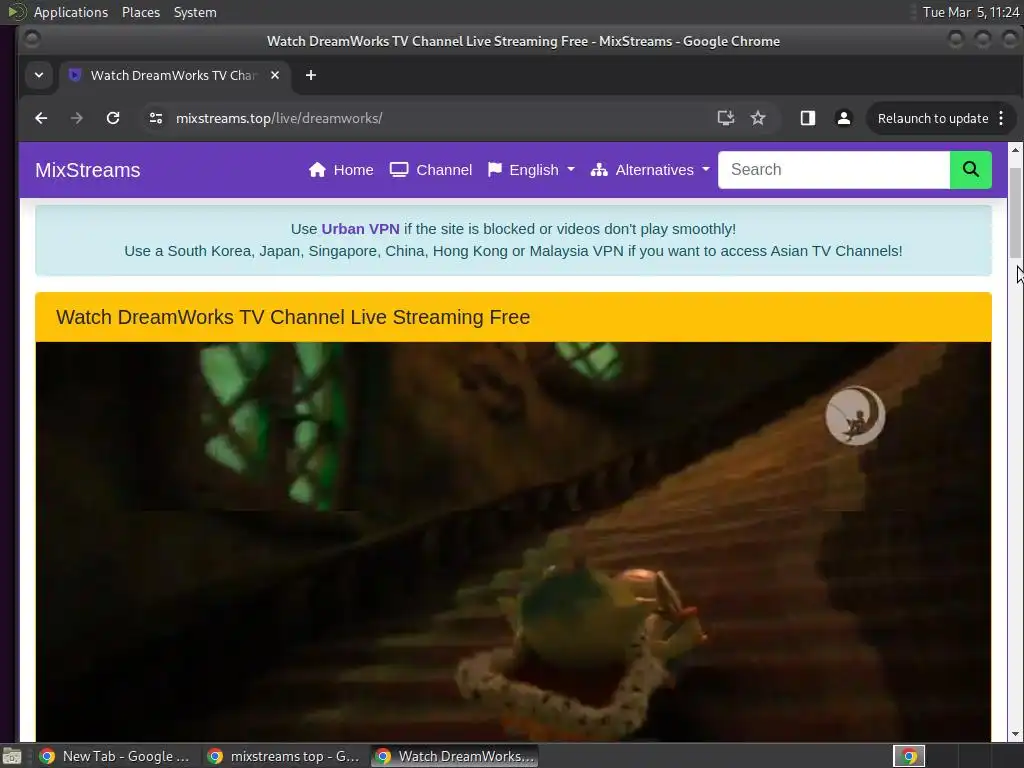The width and height of the screenshot is (1024, 768).
Task: Go back with the browser back arrow
Action: pyautogui.click(x=41, y=118)
